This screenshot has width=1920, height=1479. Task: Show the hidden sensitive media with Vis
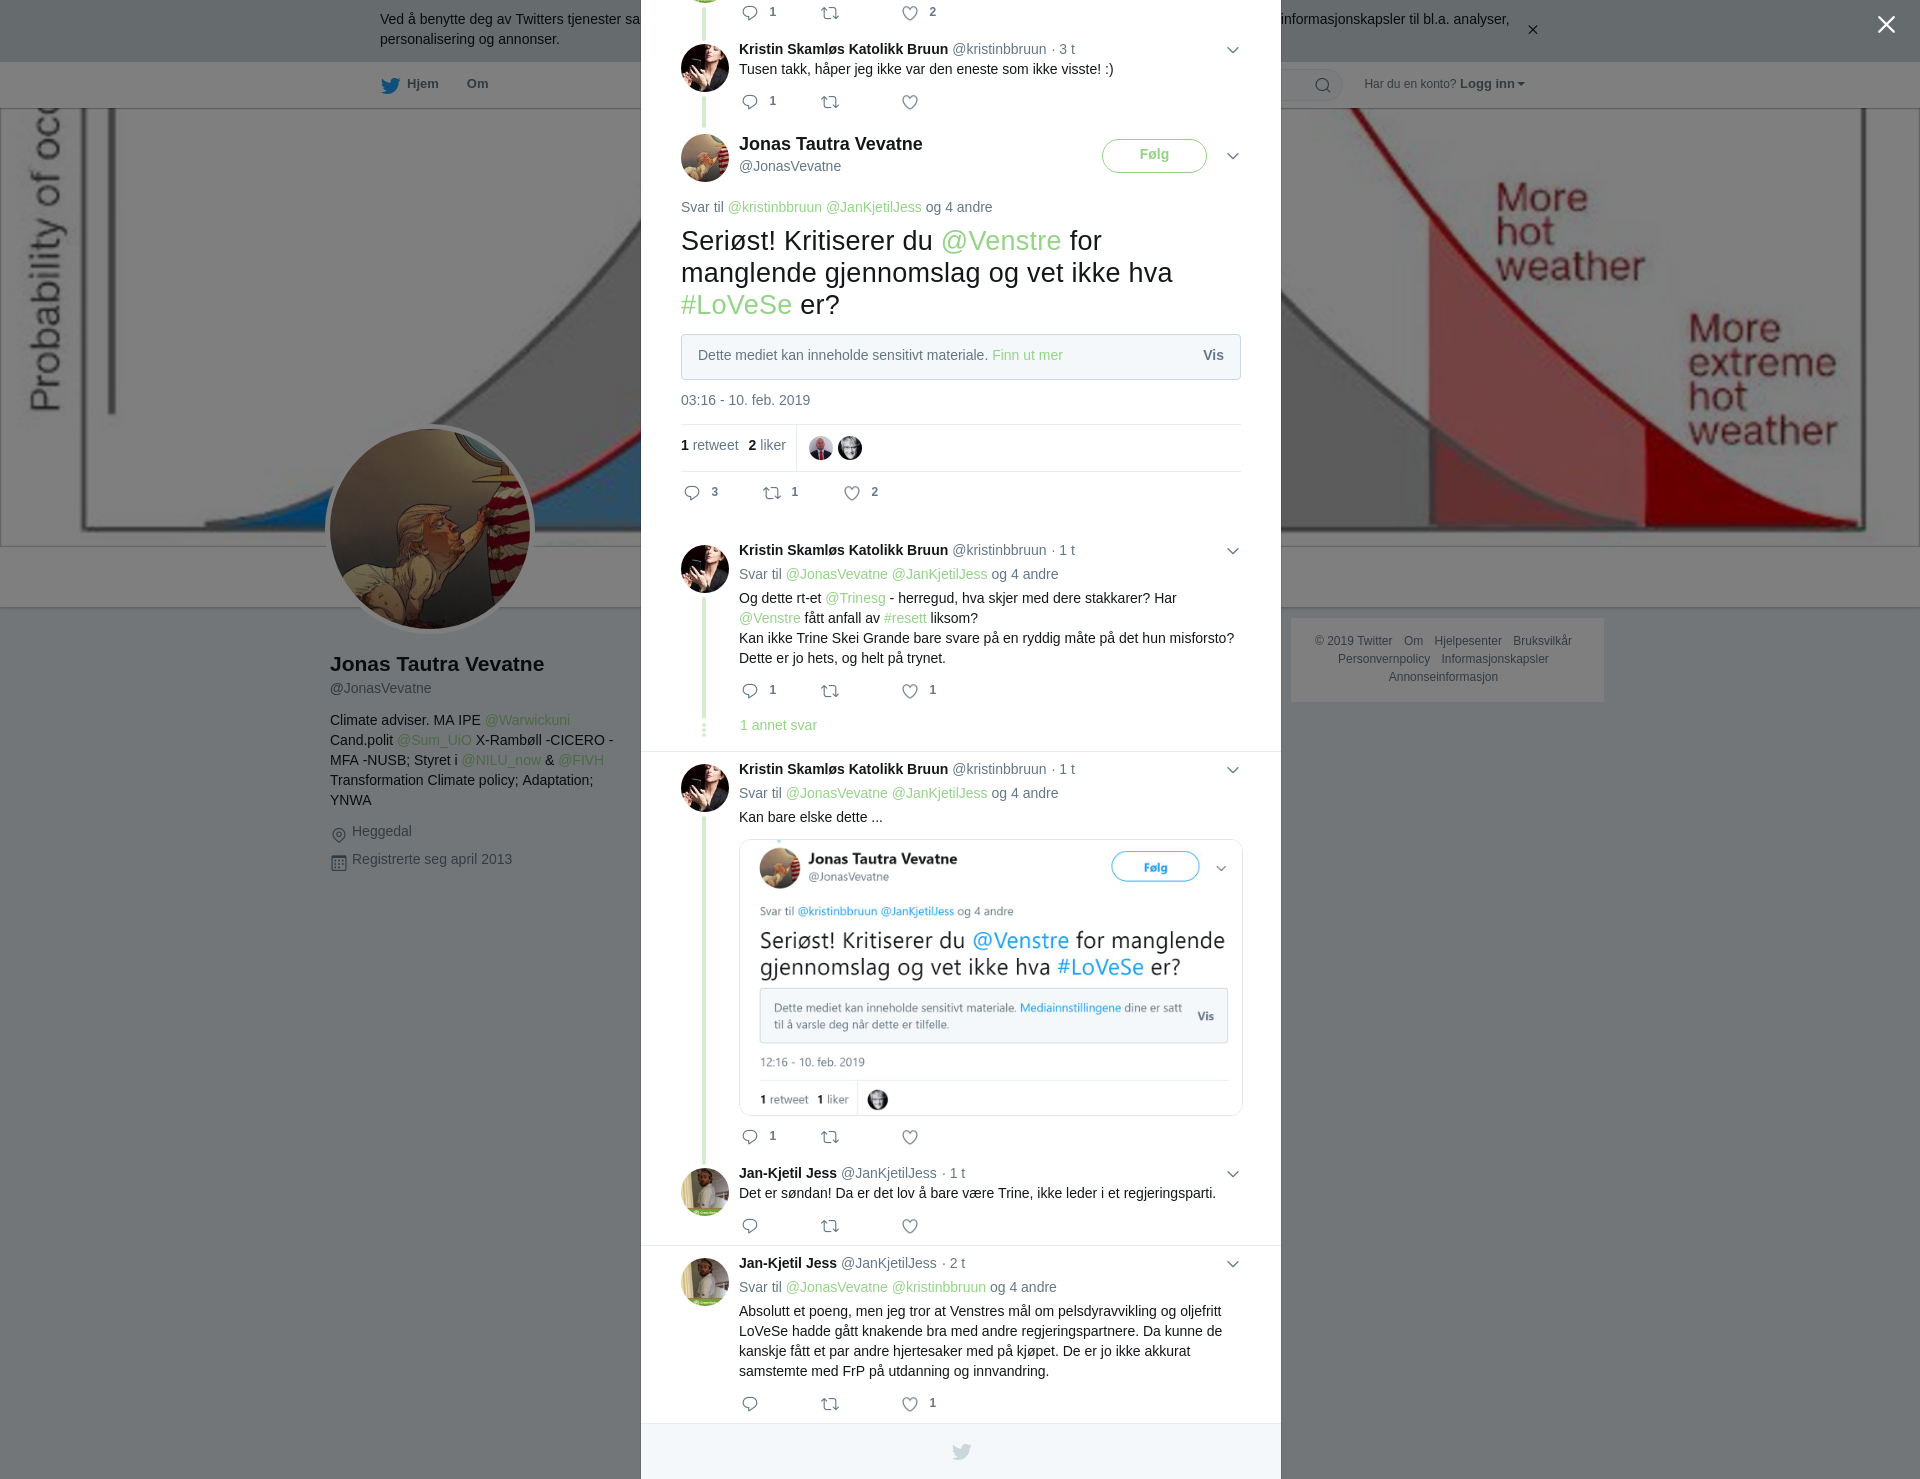(x=1213, y=356)
